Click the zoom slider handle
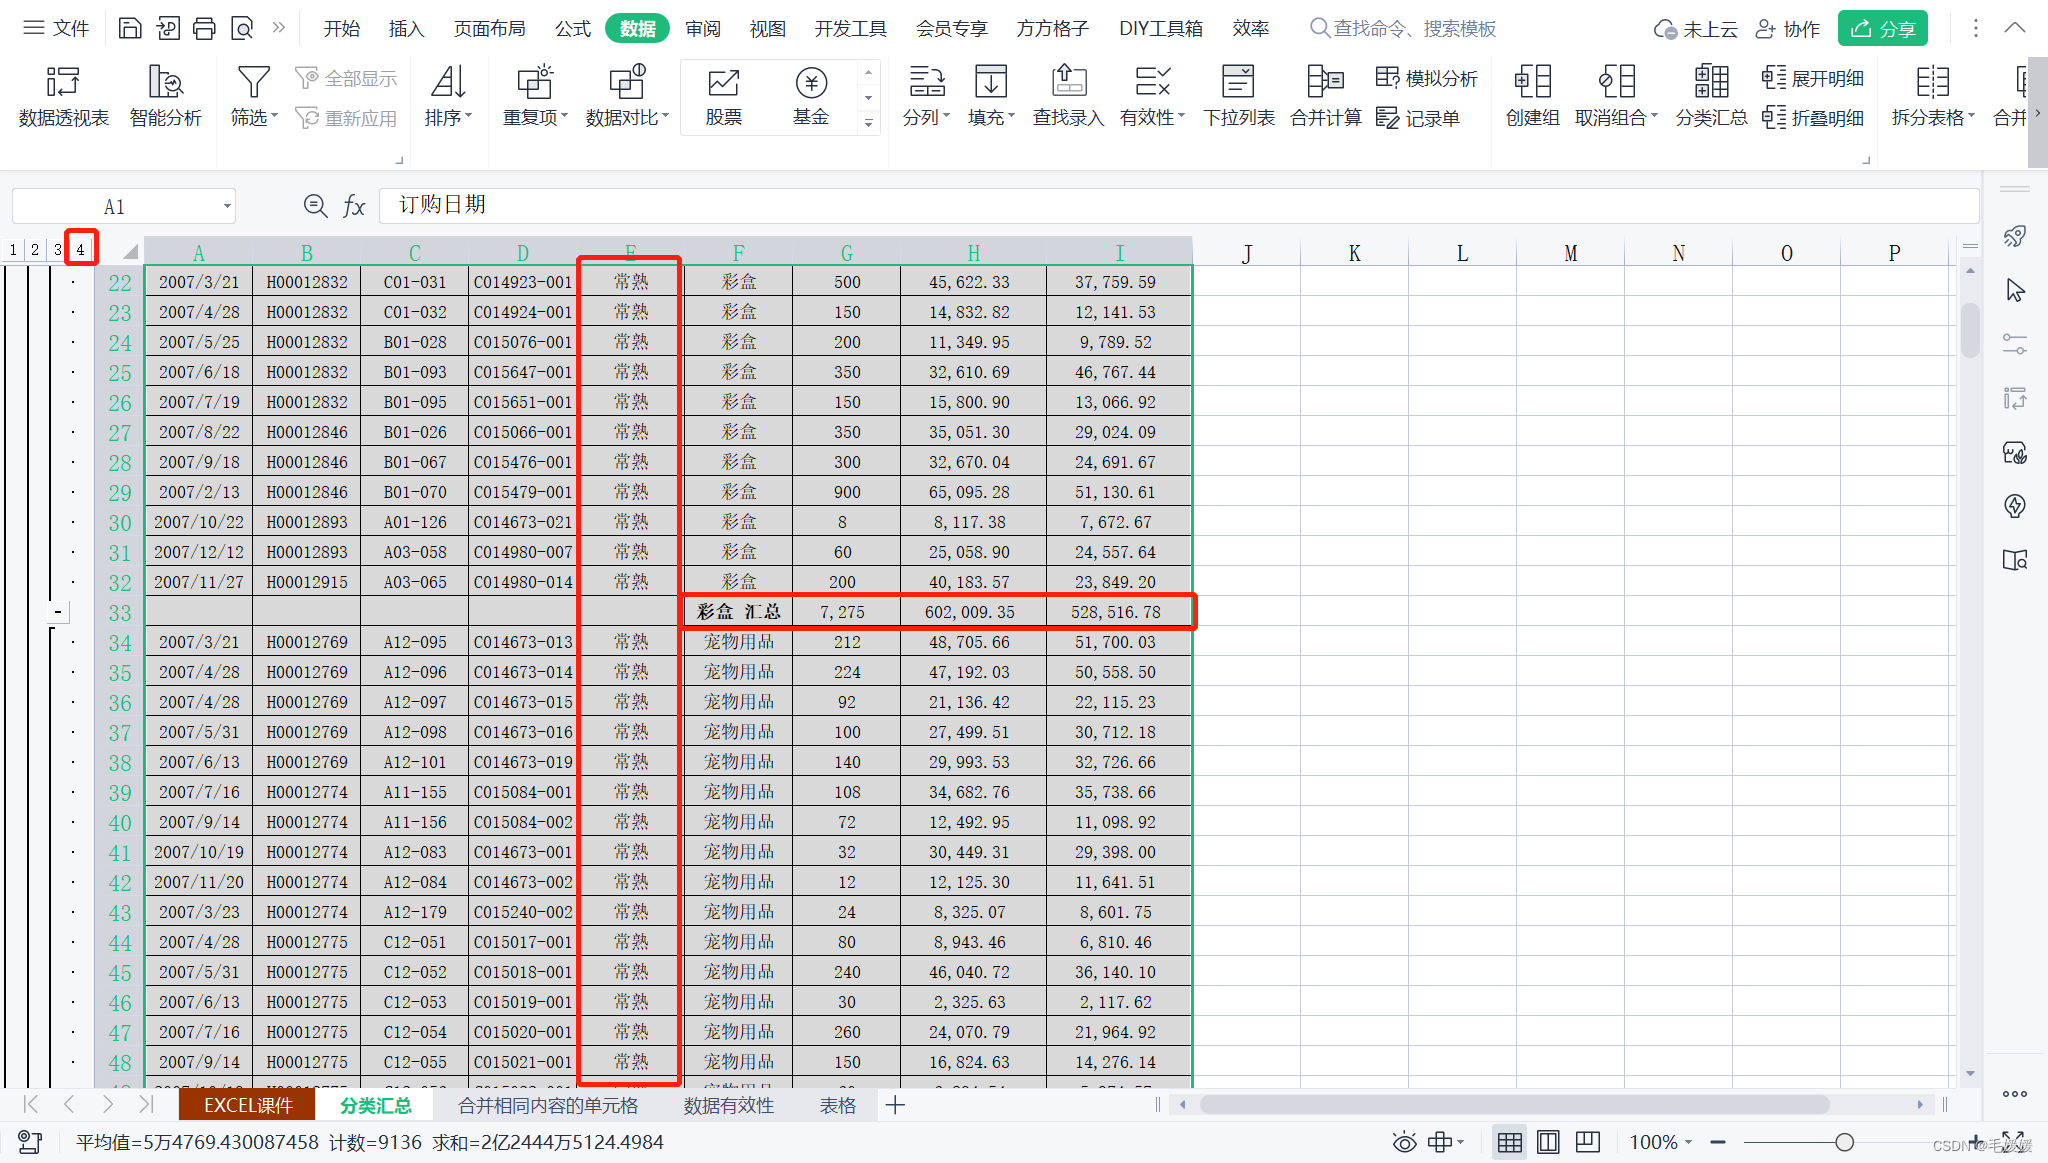Viewport: 2048px width, 1163px height. tap(1844, 1142)
